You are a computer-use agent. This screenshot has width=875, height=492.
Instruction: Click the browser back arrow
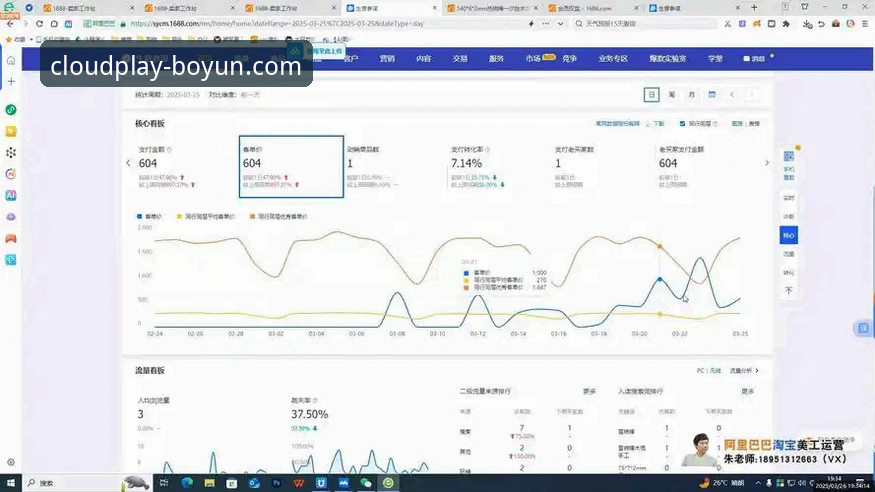(x=9, y=24)
